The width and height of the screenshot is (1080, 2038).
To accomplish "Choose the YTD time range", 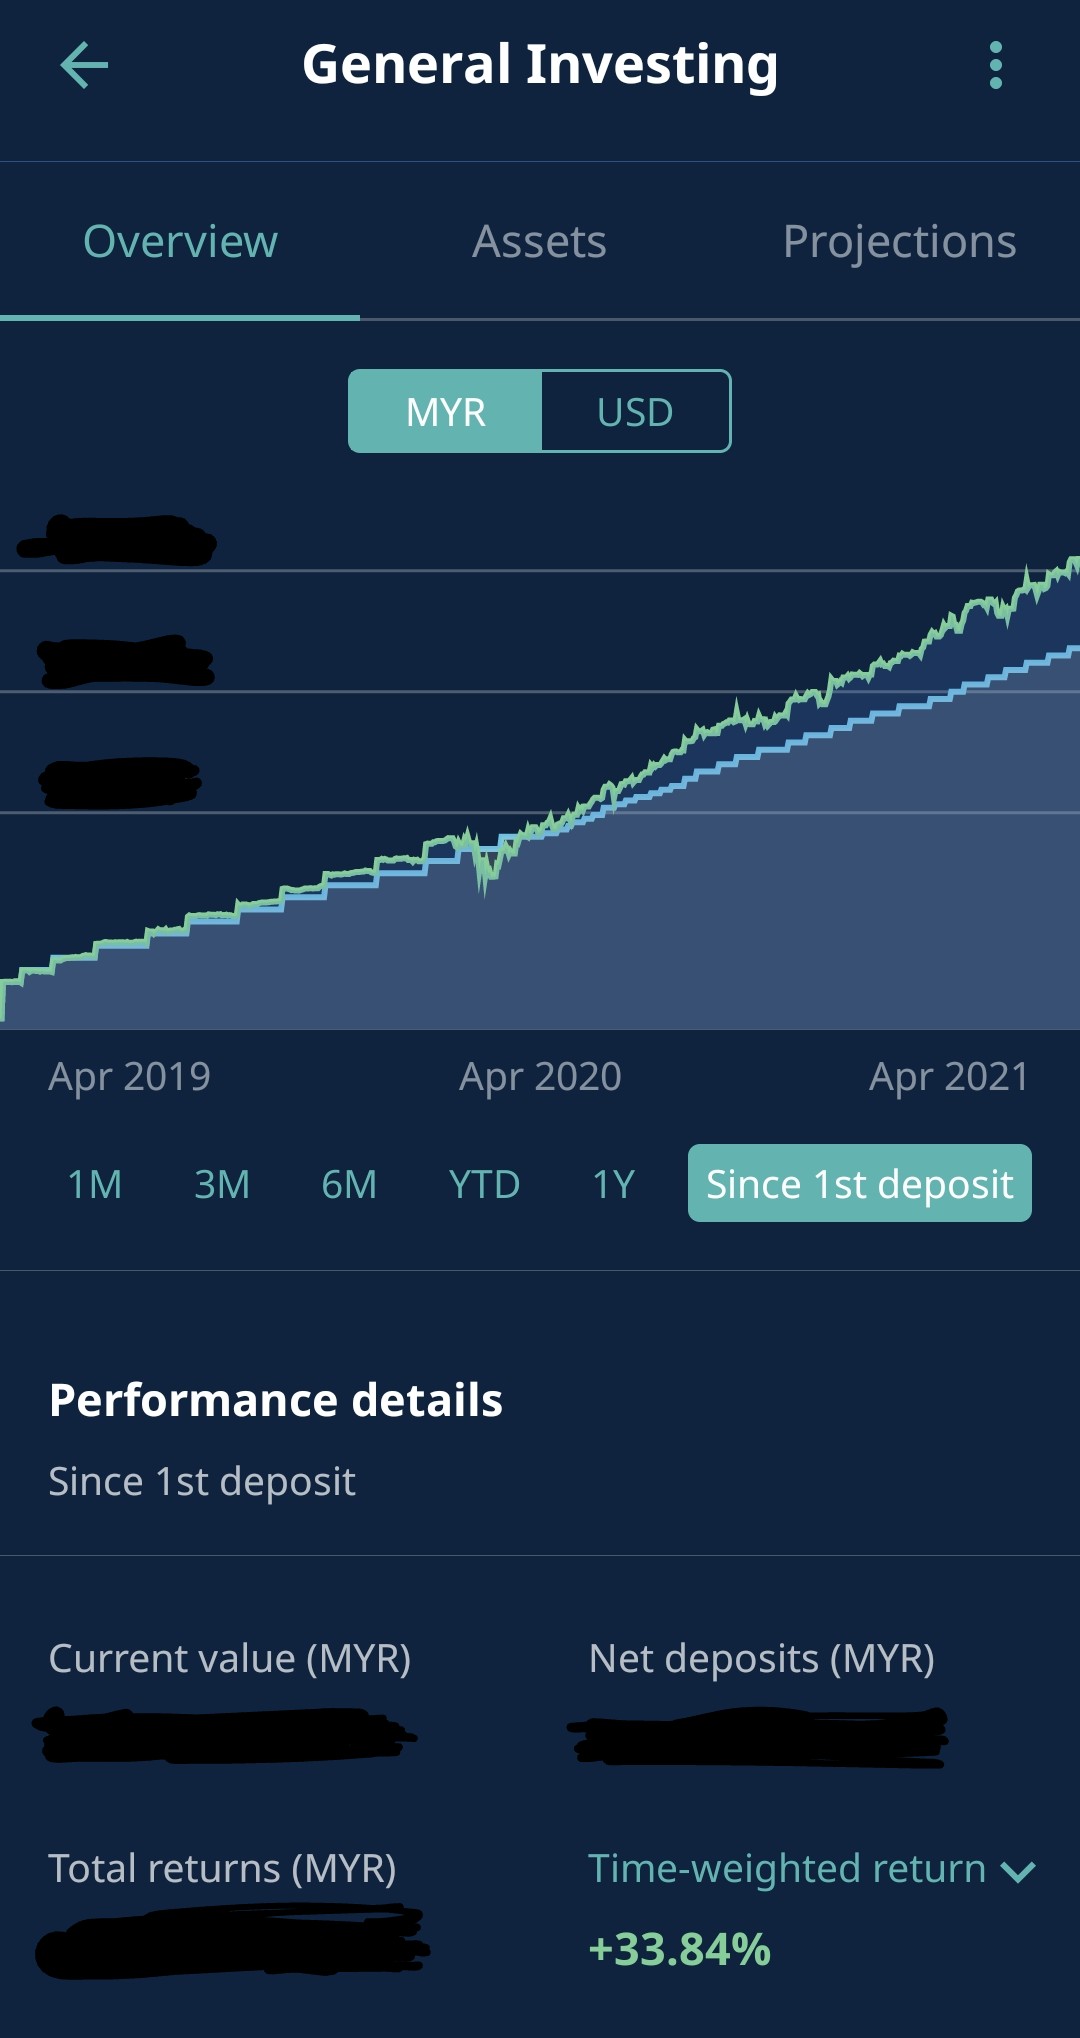I will pos(484,1184).
